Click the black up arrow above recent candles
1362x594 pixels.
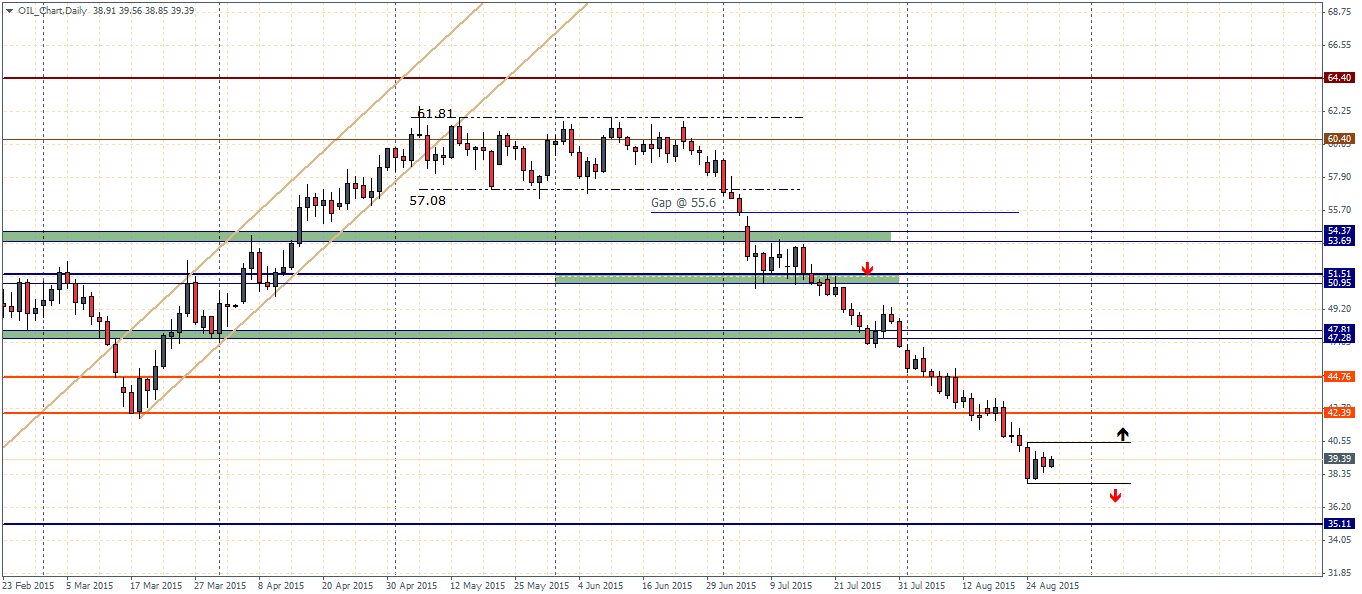[1122, 434]
